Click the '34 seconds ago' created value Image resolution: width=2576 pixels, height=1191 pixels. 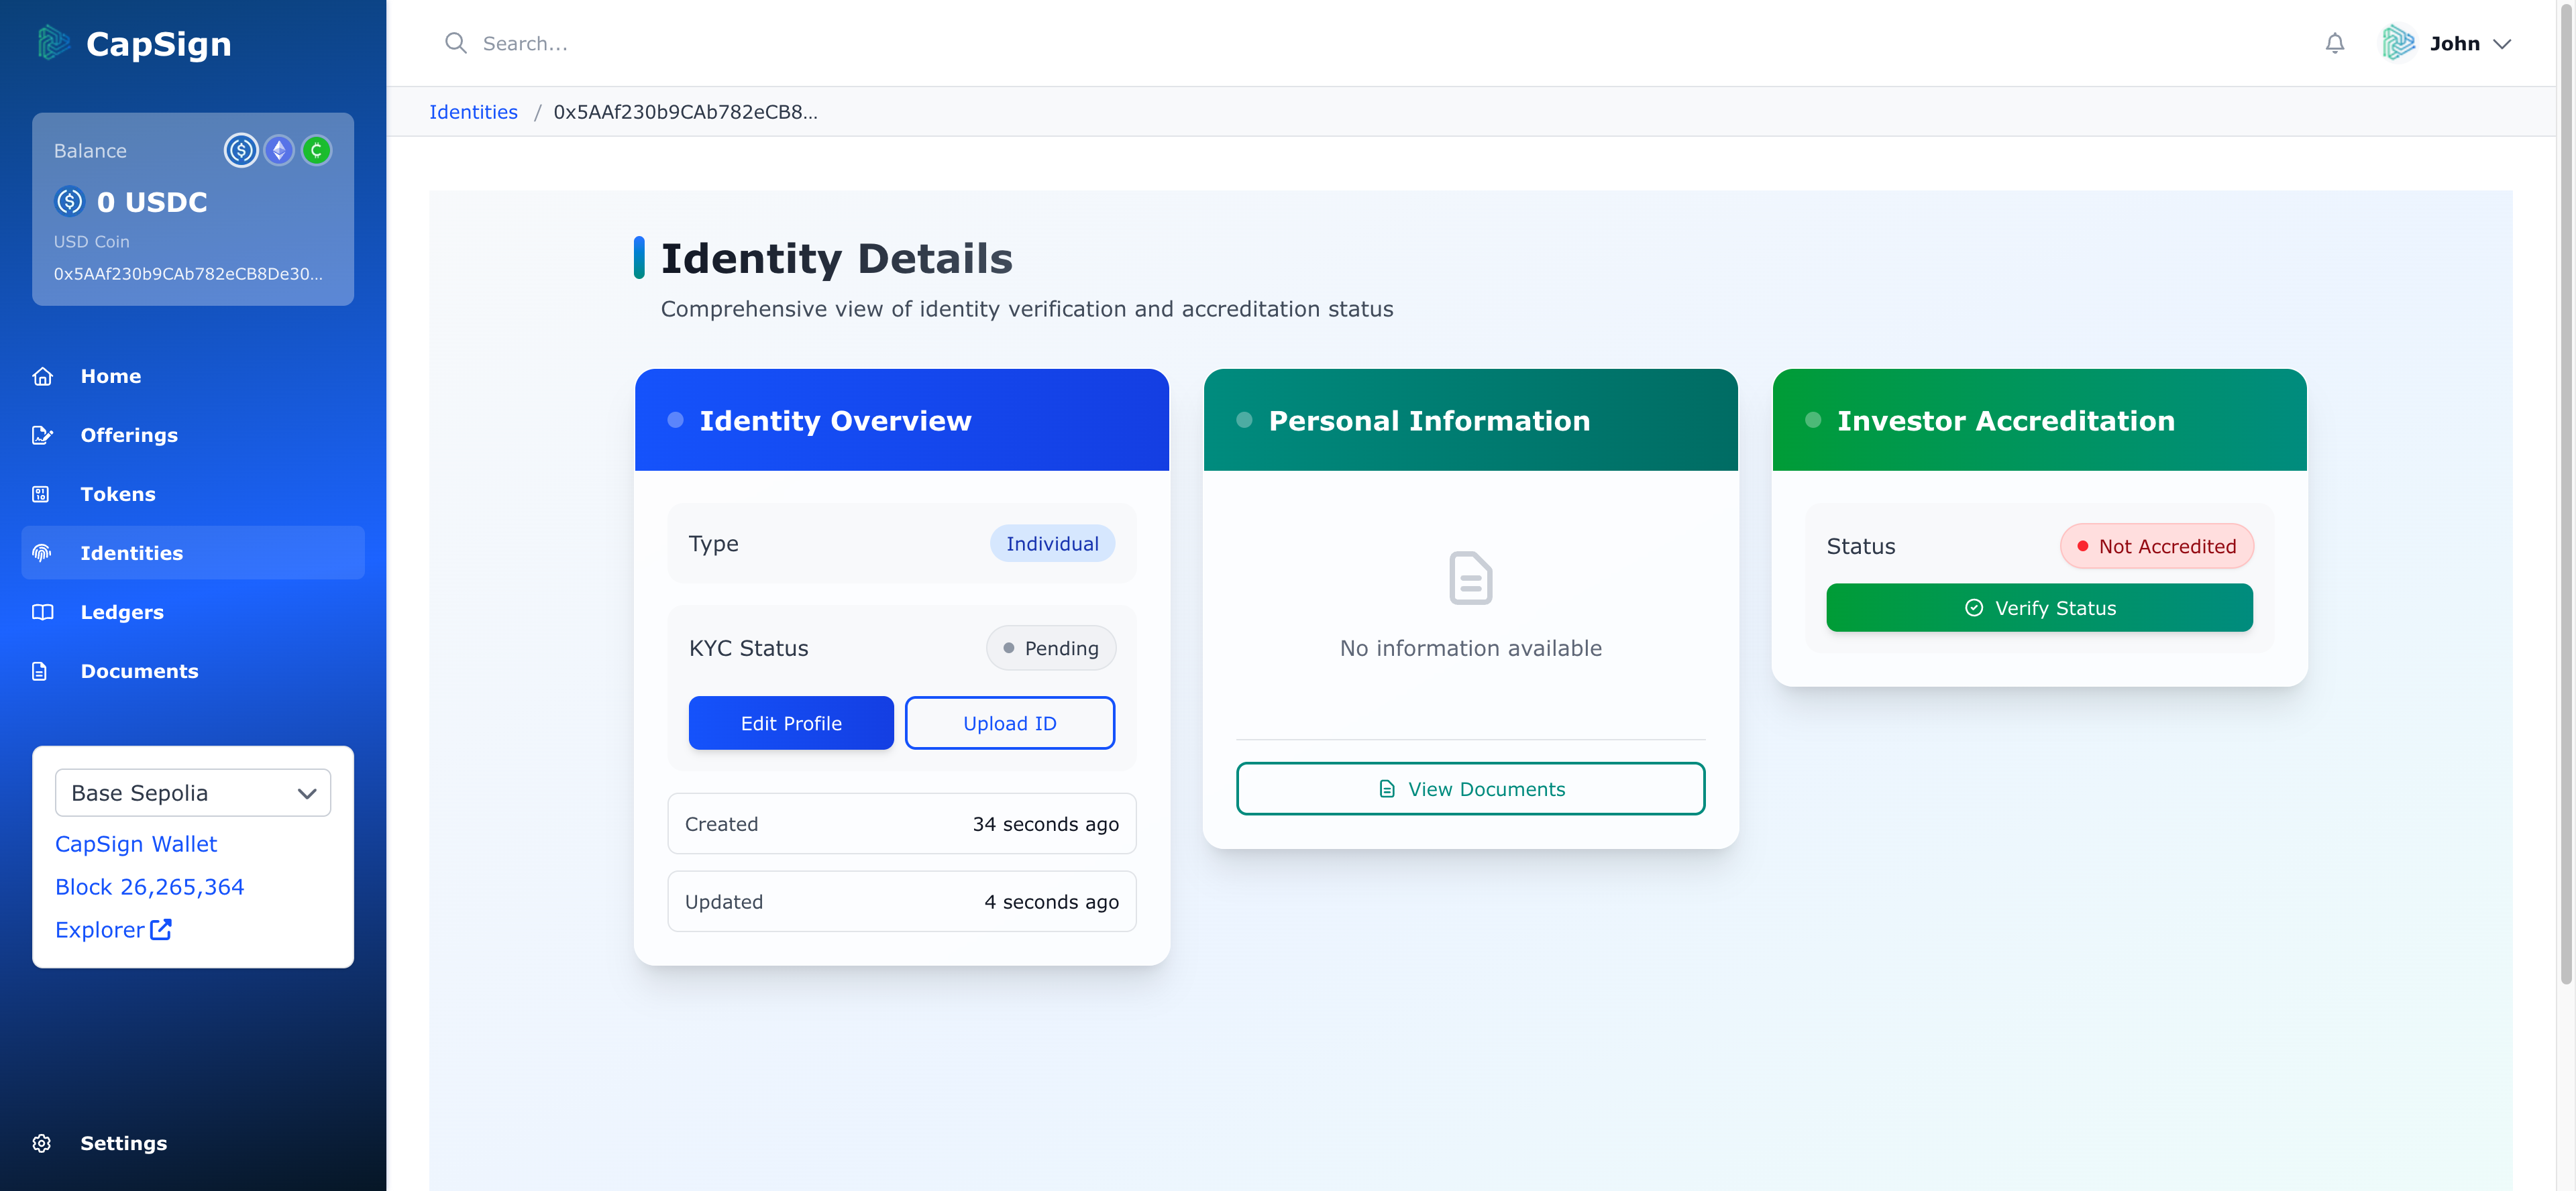click(x=1045, y=824)
